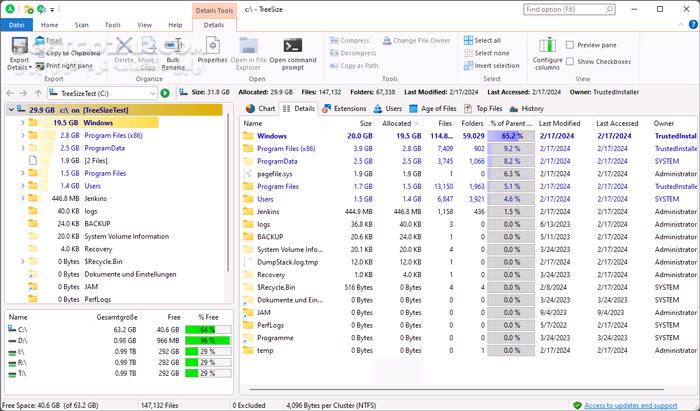Viewport: 700px width, 411px height.
Task: Open the Chart tab
Action: tap(261, 108)
